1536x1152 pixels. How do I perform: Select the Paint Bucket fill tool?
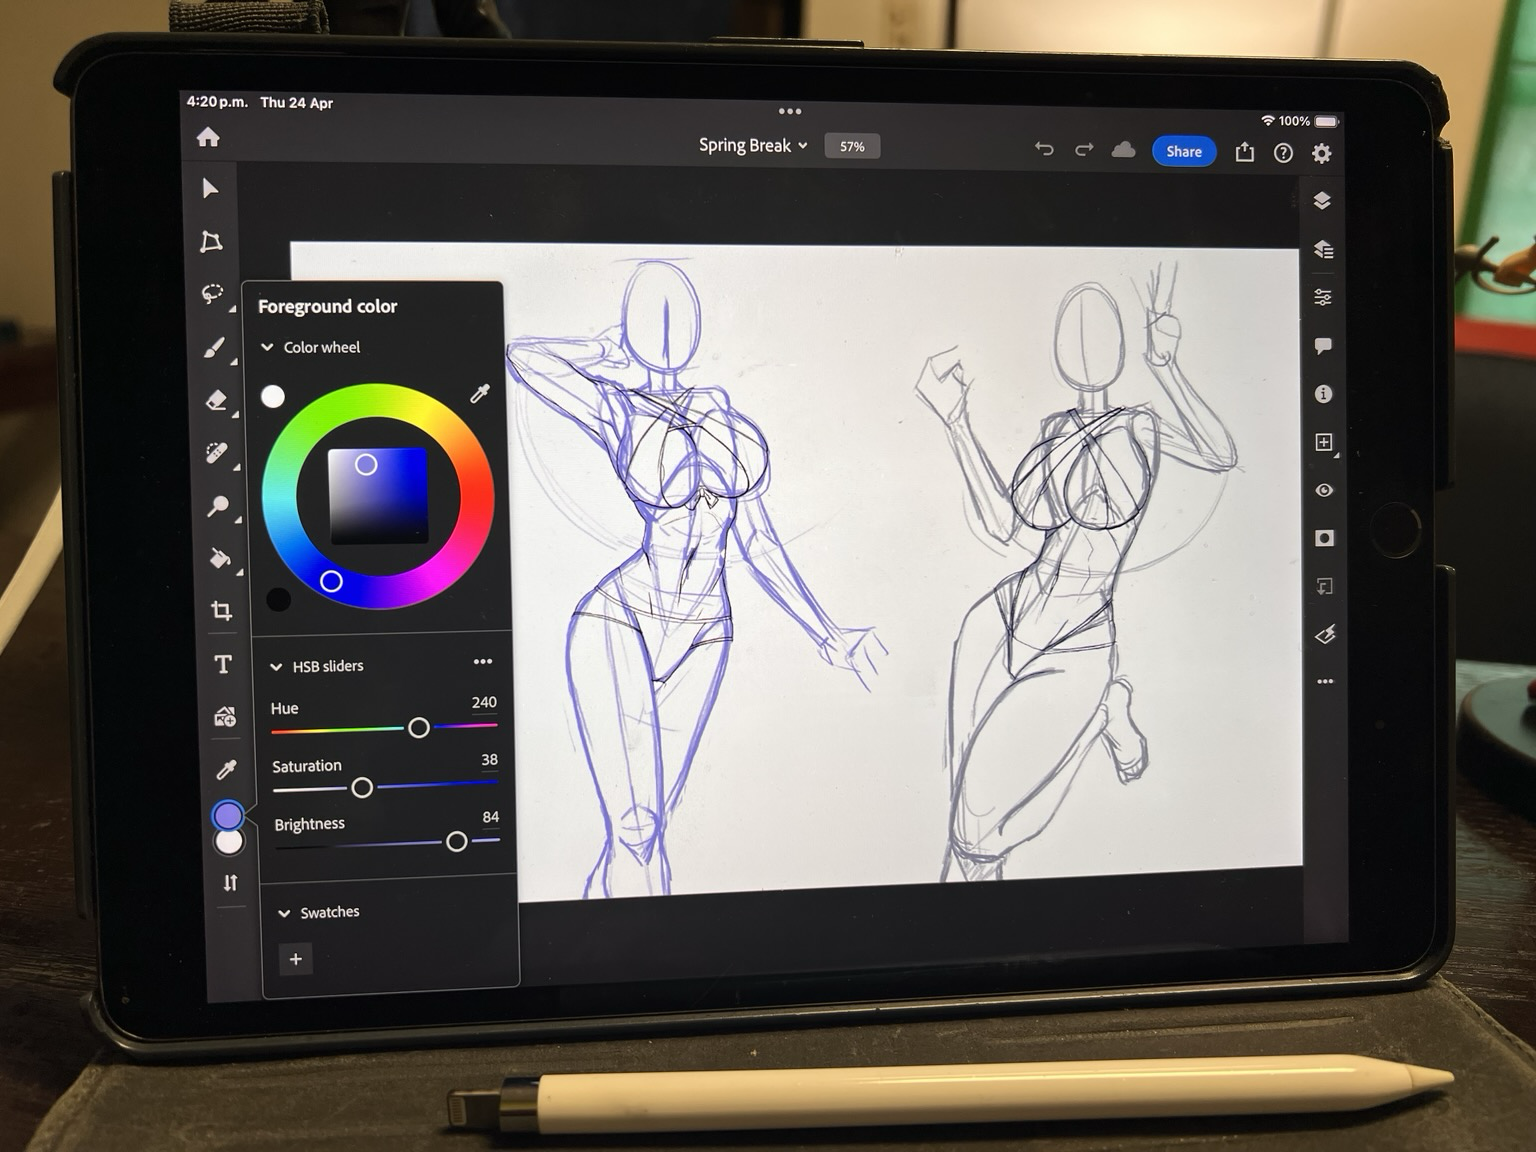pos(220,558)
